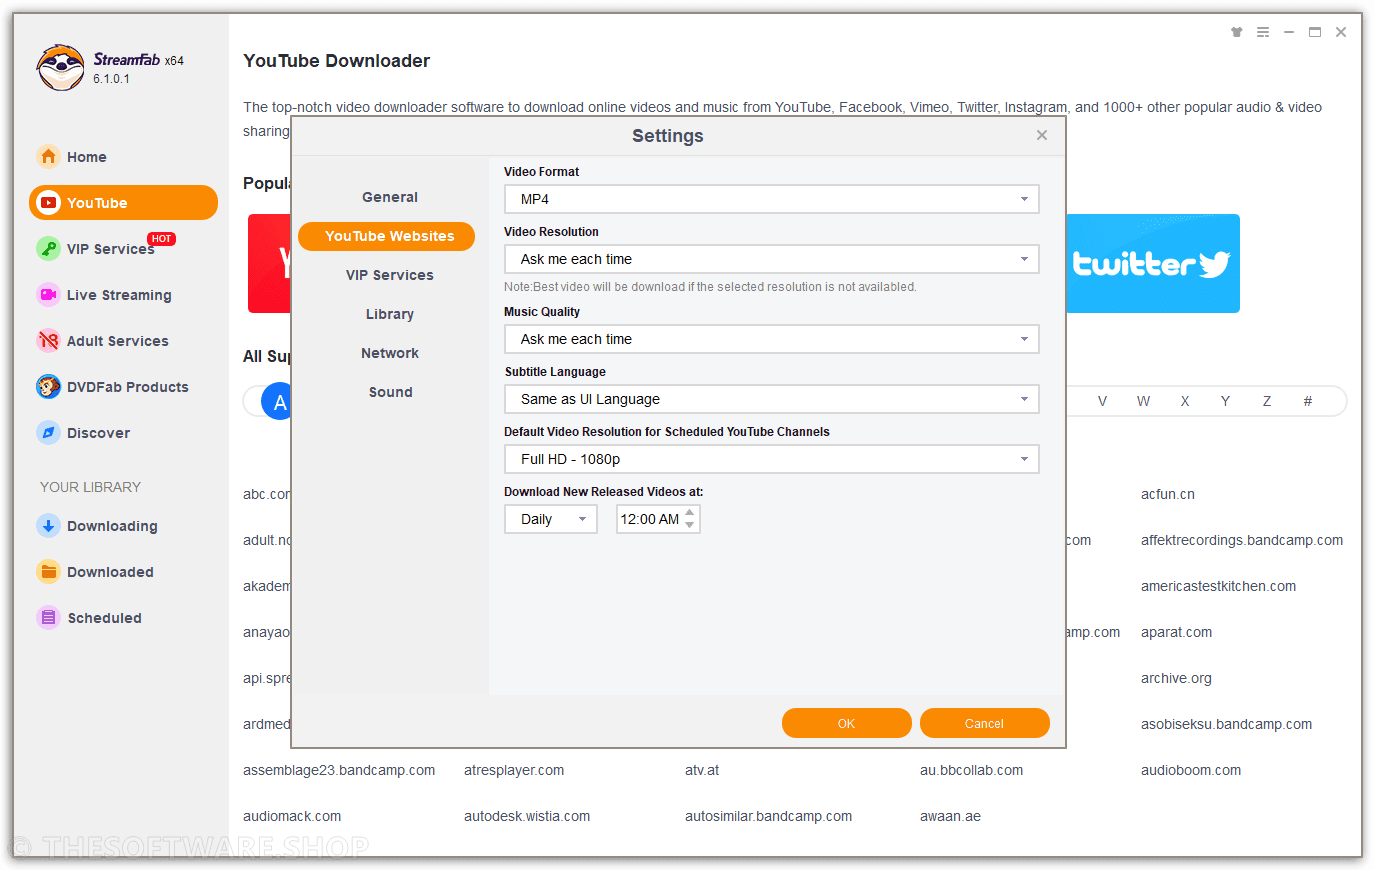Filter sites by letter A
This screenshot has height=870, width=1375.
tap(276, 401)
